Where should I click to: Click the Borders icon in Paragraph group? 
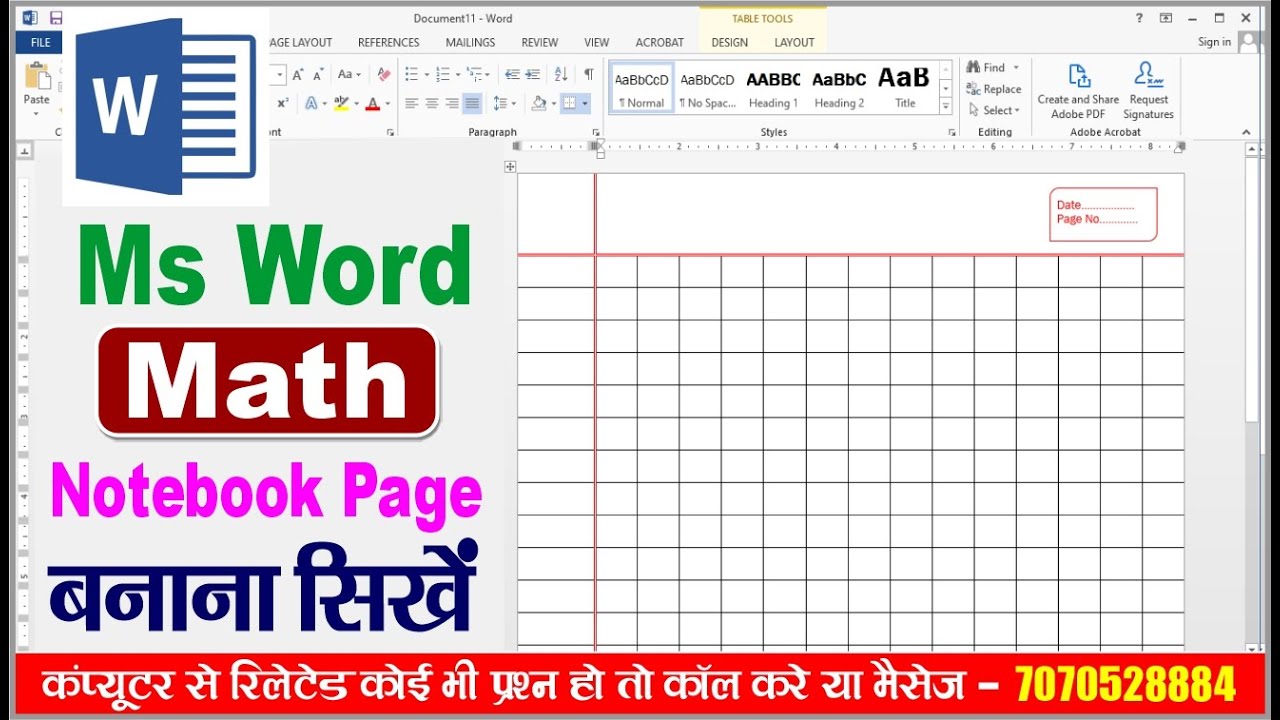pyautogui.click(x=569, y=103)
